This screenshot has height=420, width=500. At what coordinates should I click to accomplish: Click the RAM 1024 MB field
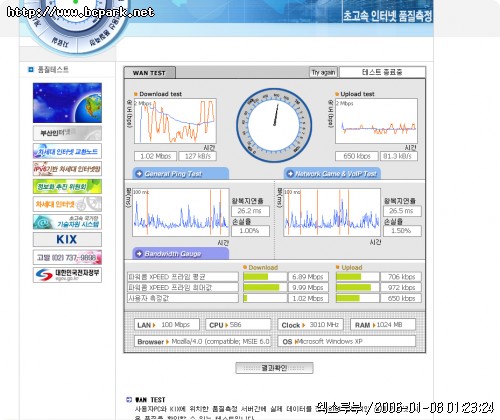tap(383, 325)
